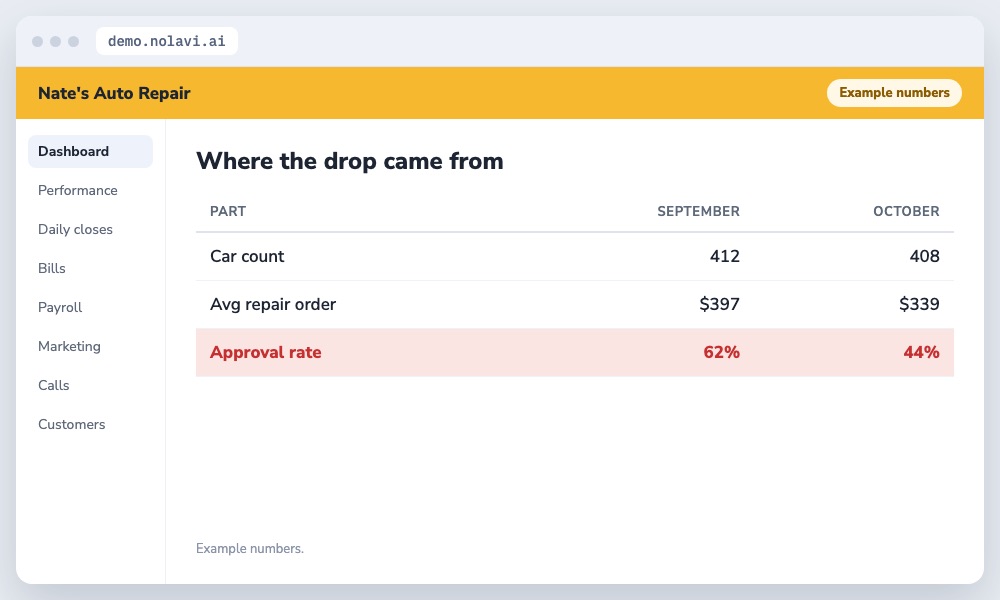Click the $397 September value
Screen dimensions: 1000x600
[x=719, y=304]
